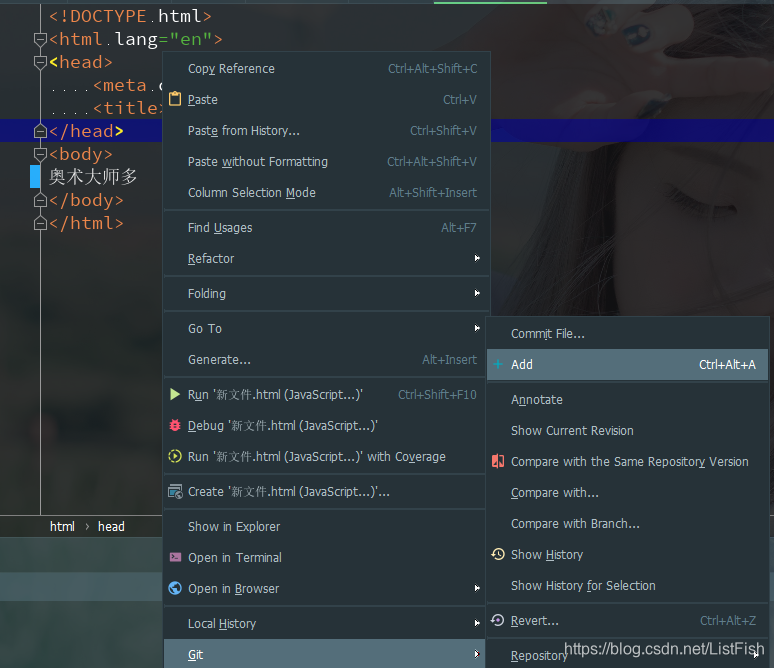Choose Commit File in Git submenu
Viewport: 774px width, 668px height.
point(627,334)
